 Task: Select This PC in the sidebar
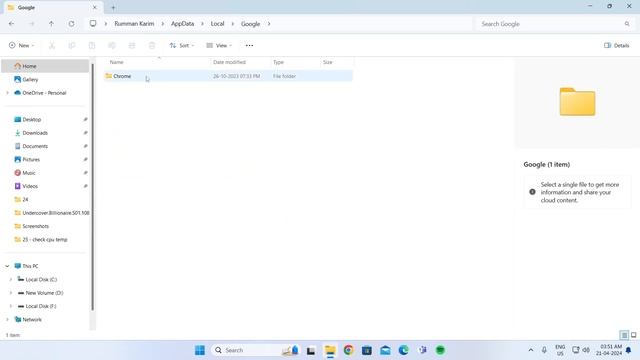click(x=30, y=266)
